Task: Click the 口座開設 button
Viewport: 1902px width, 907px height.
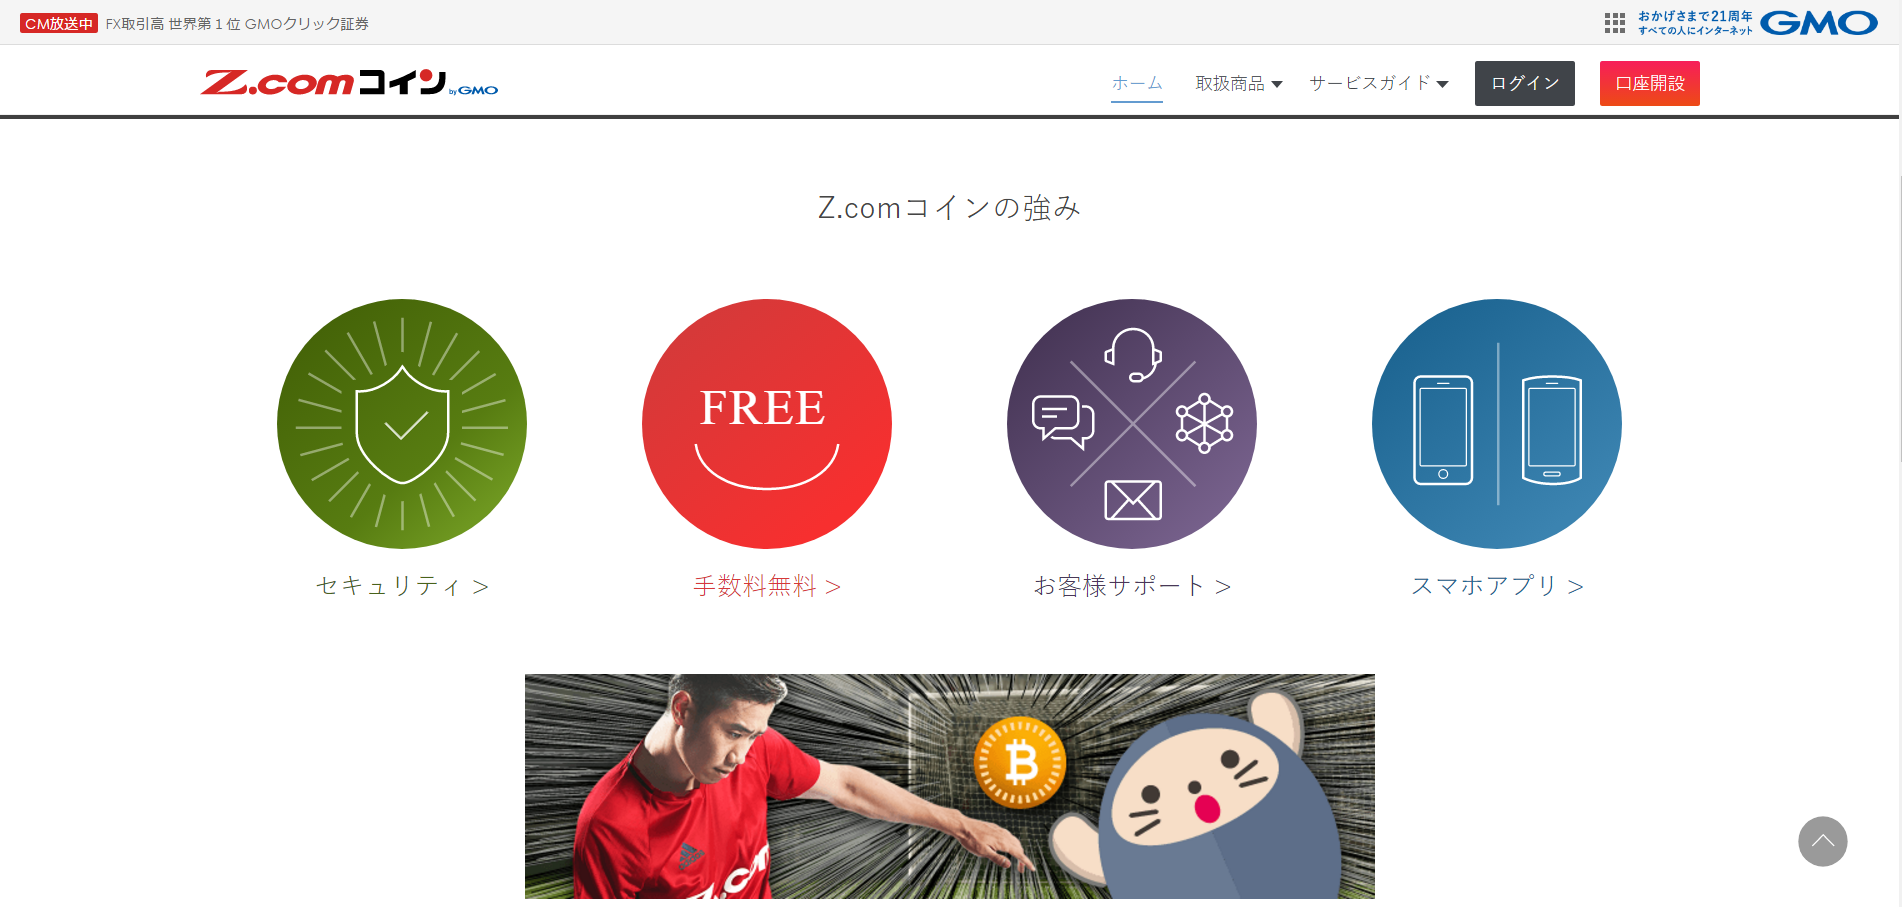Action: [1650, 83]
